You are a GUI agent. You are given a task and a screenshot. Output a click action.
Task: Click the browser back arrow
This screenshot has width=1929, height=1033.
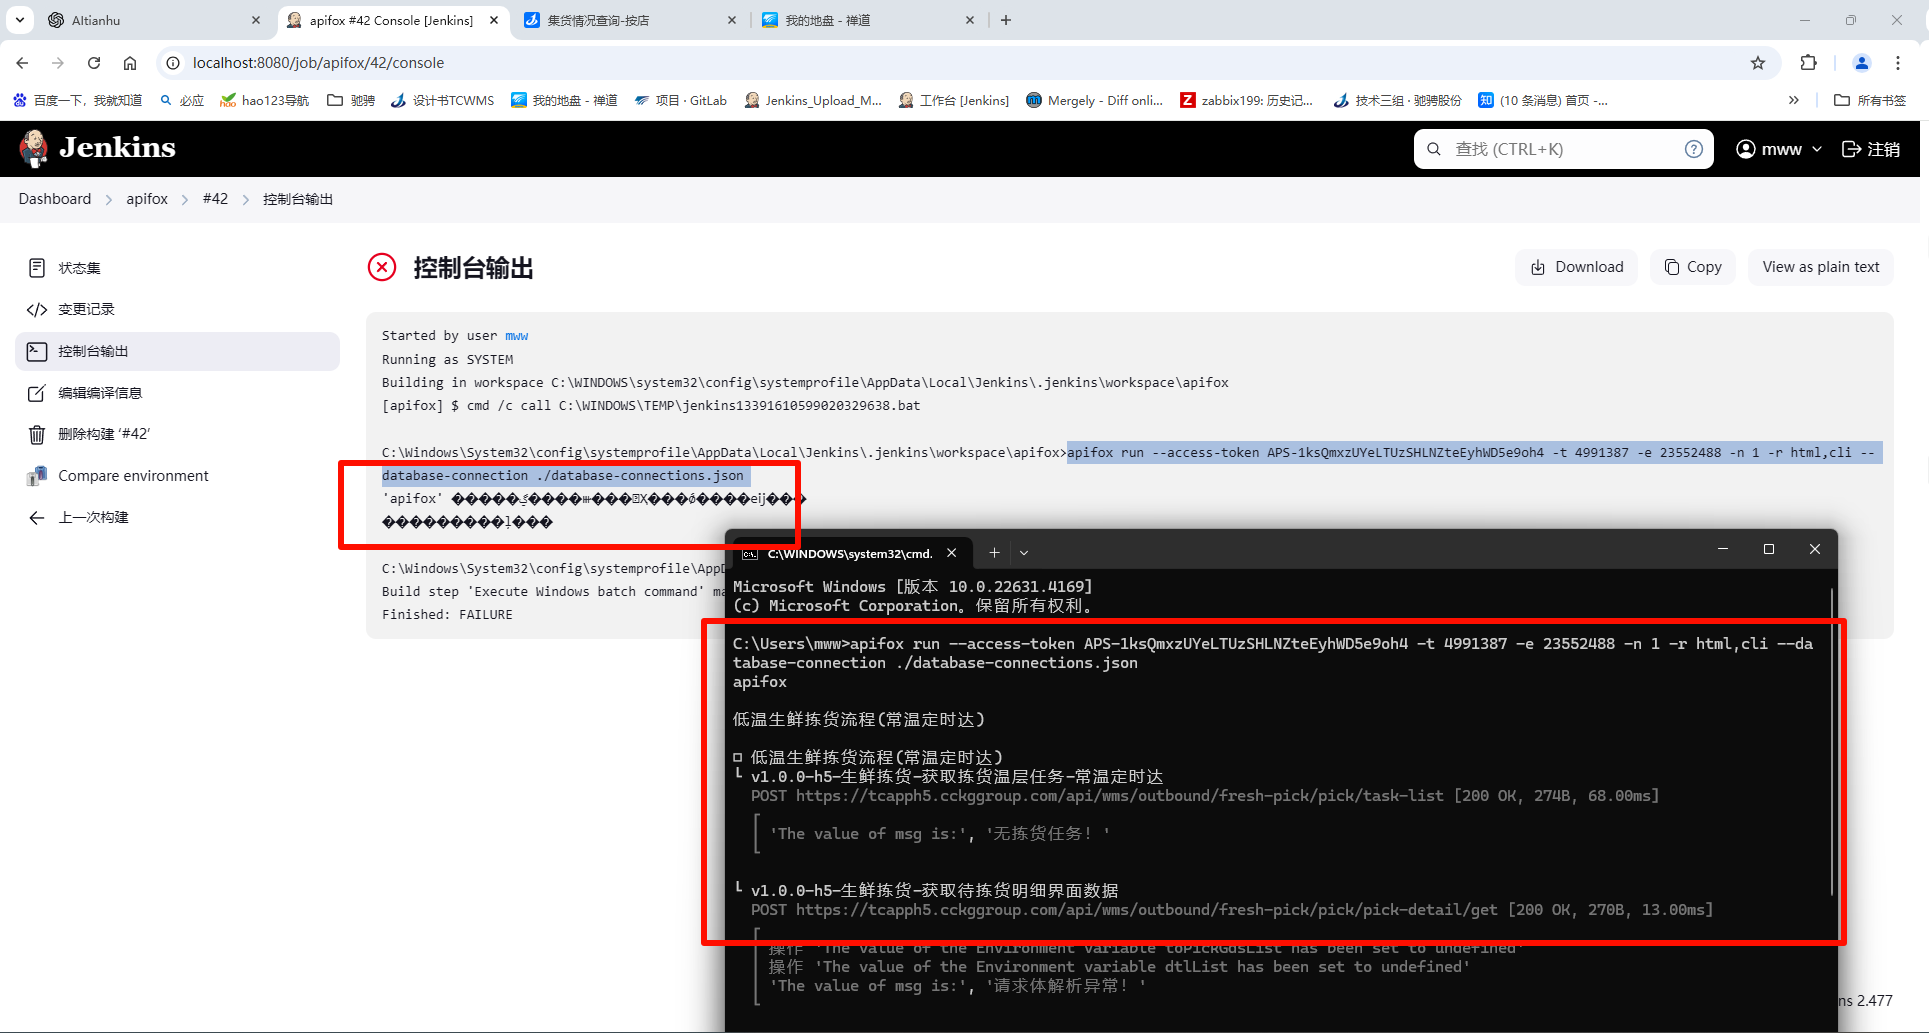pyautogui.click(x=22, y=63)
